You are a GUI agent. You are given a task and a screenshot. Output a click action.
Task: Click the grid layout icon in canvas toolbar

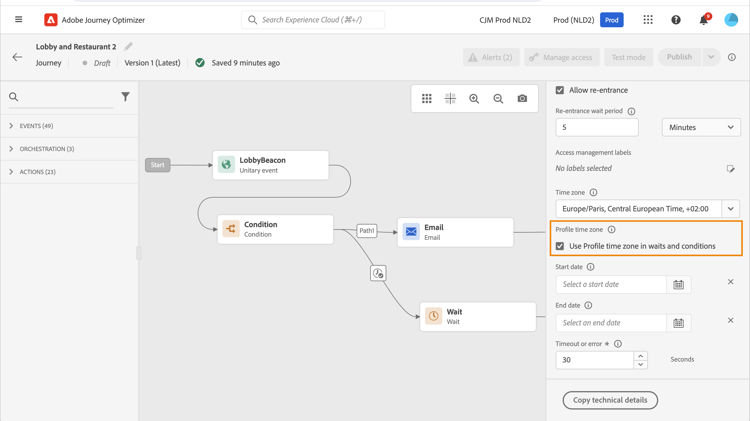427,99
